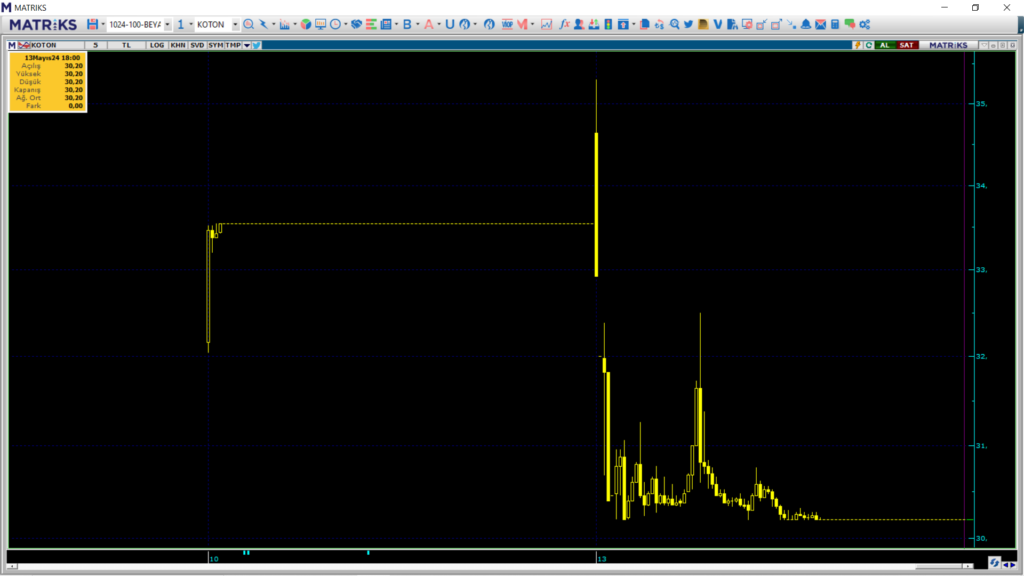Click the green AL buy button
Screen dimensions: 1024x576
point(885,45)
